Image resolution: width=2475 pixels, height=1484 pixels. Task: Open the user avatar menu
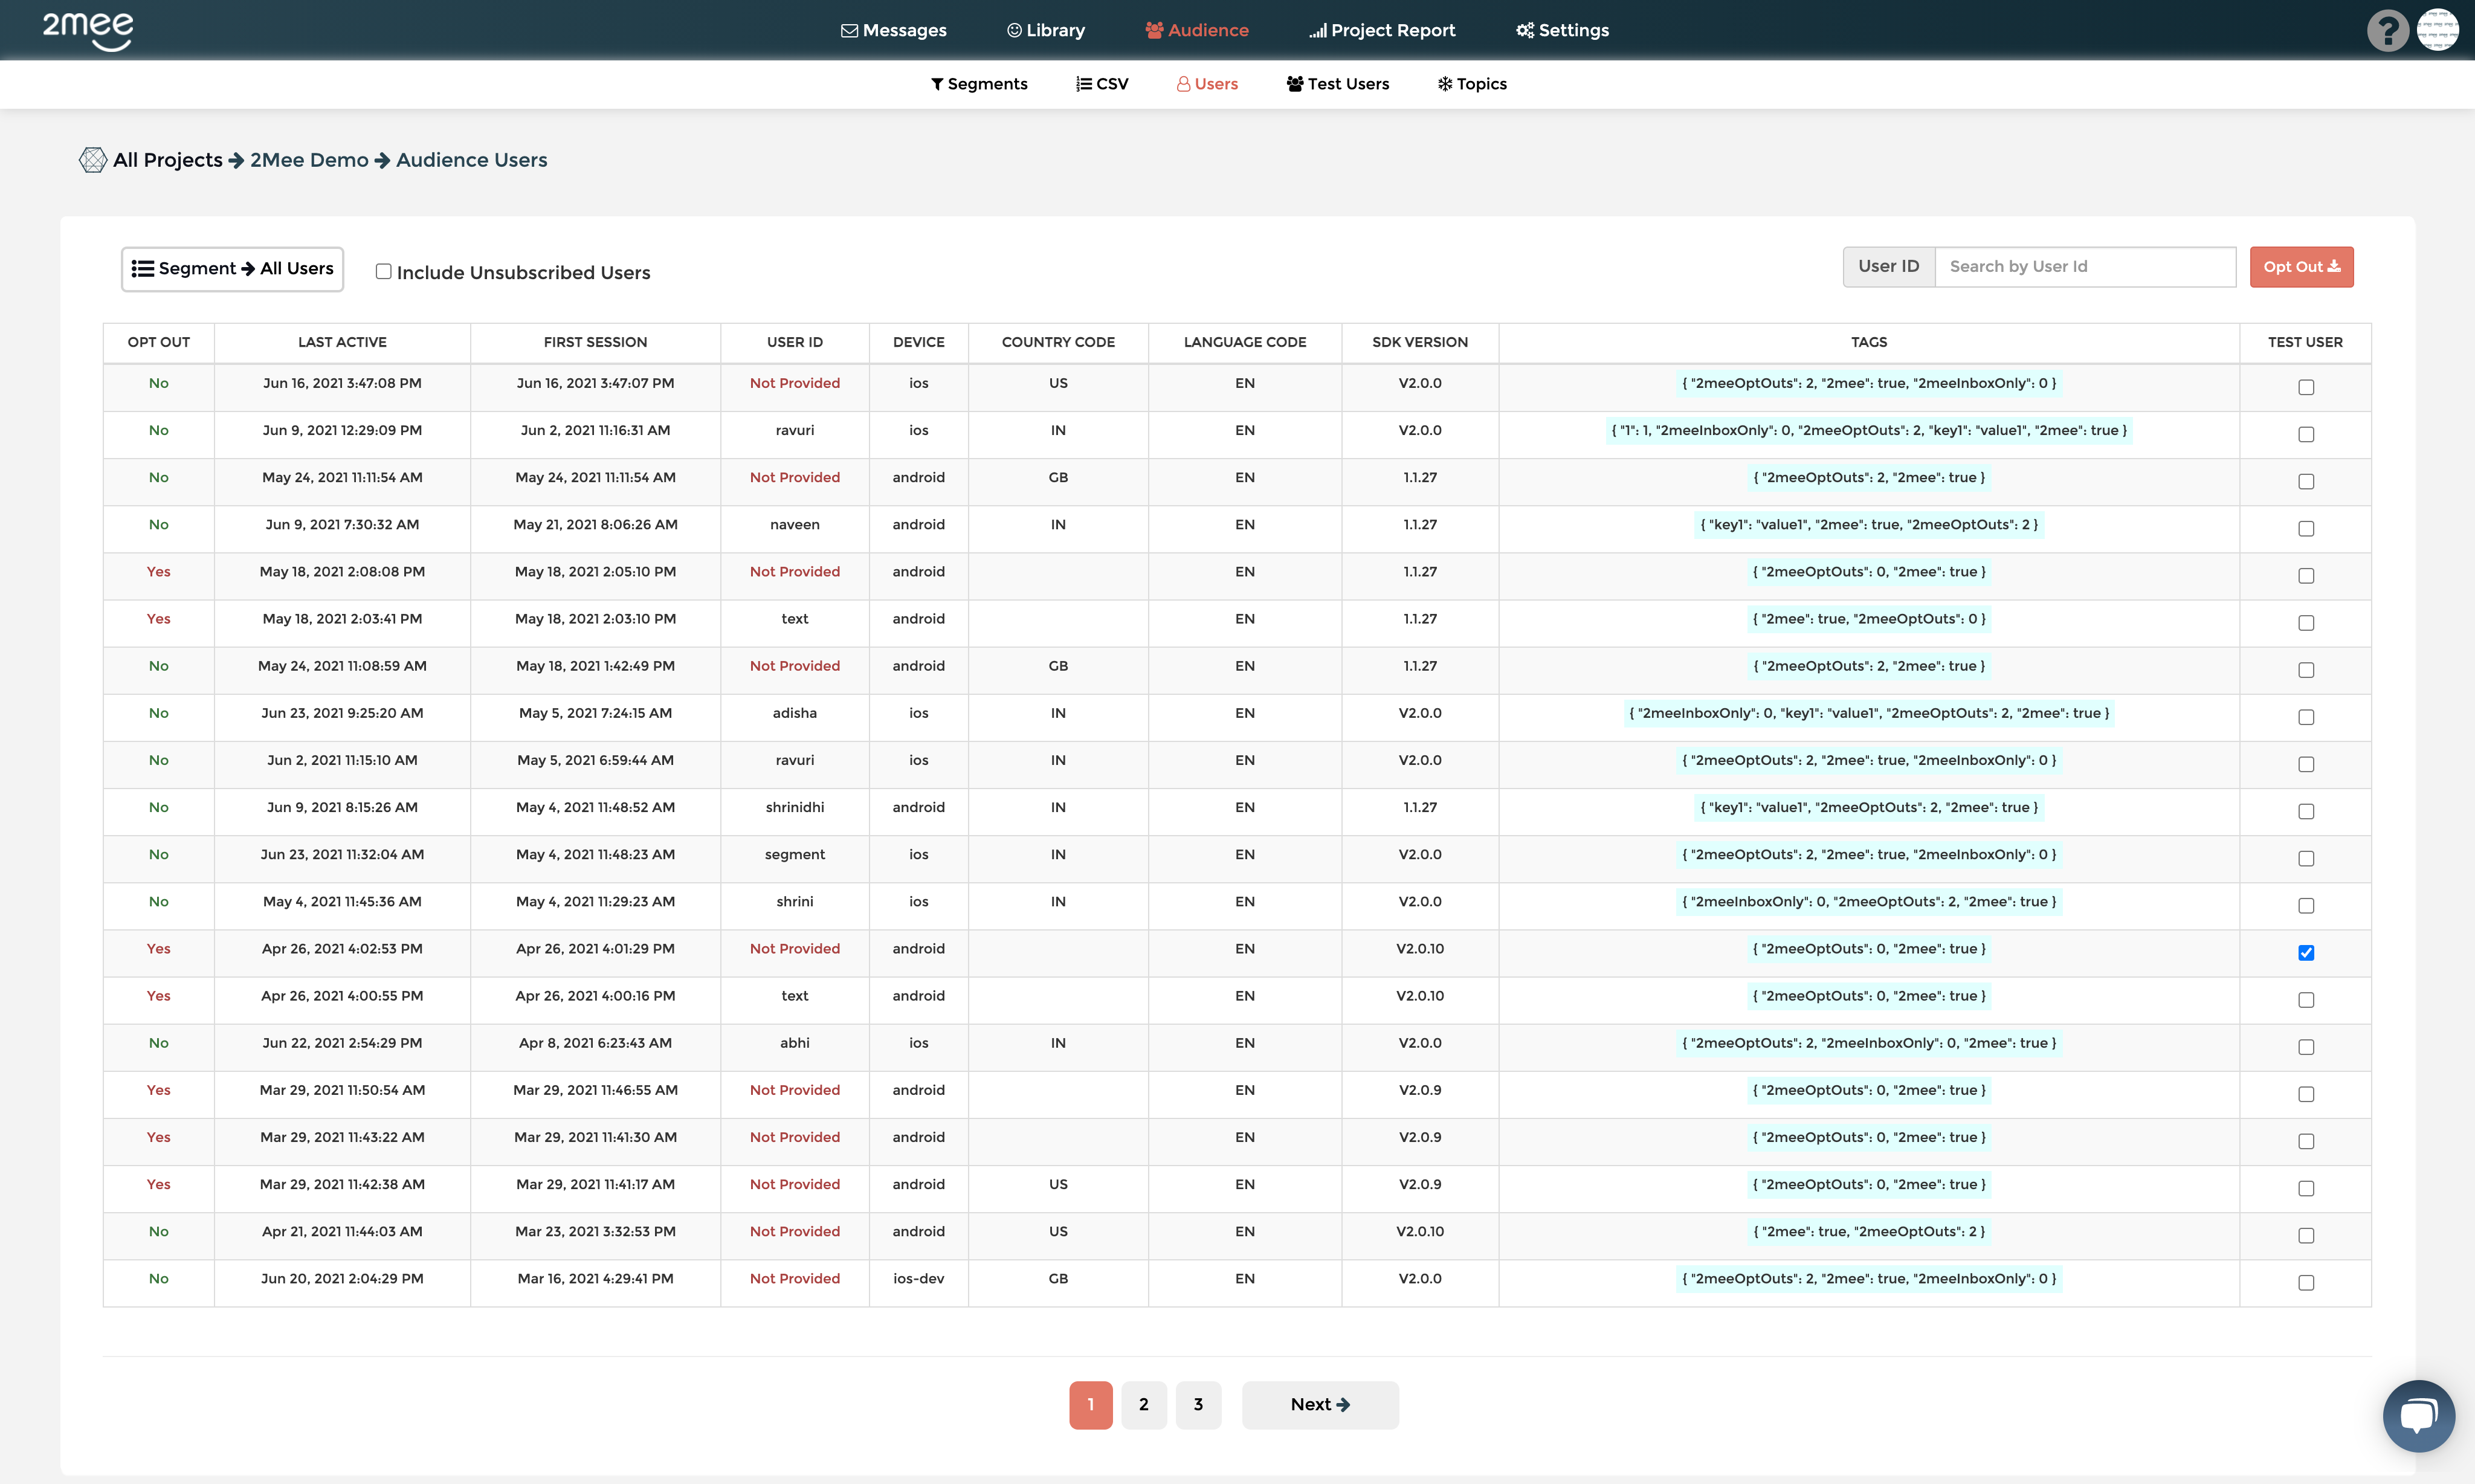pyautogui.click(x=2438, y=30)
